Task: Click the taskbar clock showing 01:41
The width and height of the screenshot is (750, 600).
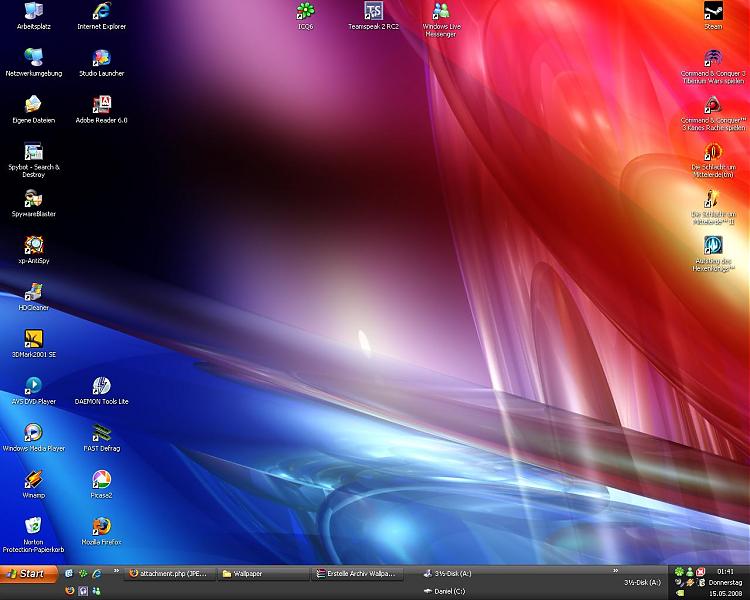Action: tap(725, 571)
